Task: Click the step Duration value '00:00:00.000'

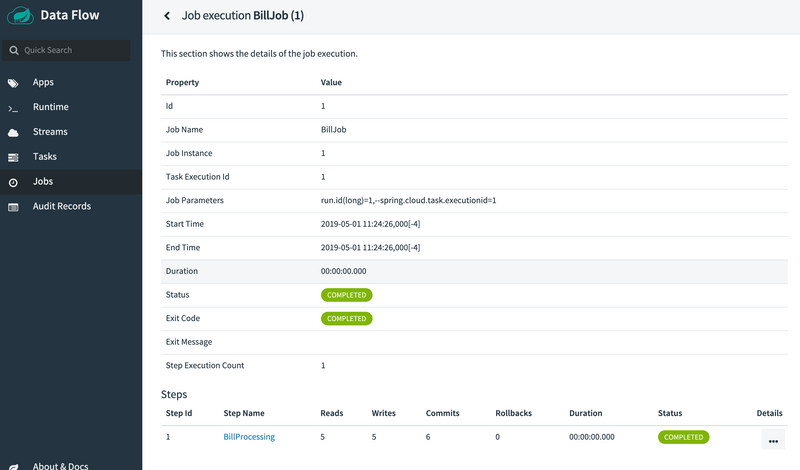Action: coord(592,437)
